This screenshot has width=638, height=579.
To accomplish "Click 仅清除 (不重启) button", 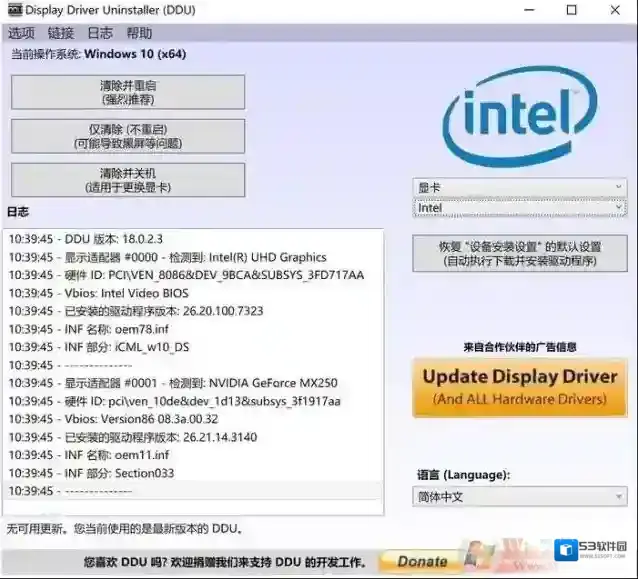I will pyautogui.click(x=127, y=136).
